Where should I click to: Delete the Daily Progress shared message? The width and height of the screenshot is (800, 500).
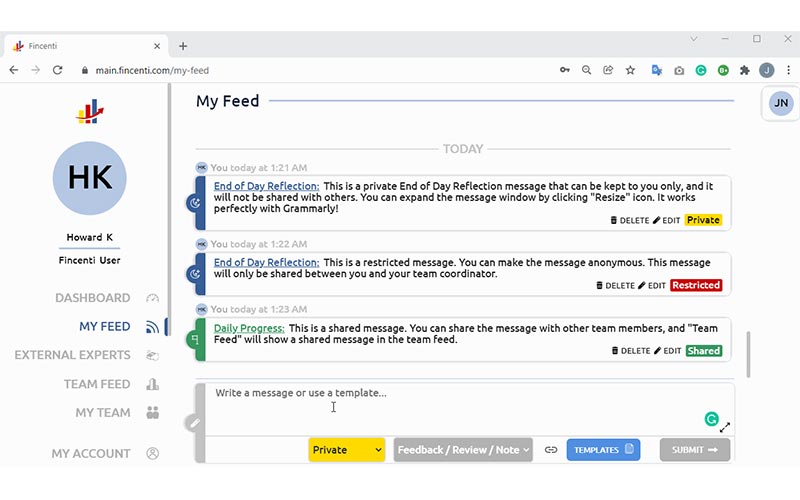(x=630, y=351)
